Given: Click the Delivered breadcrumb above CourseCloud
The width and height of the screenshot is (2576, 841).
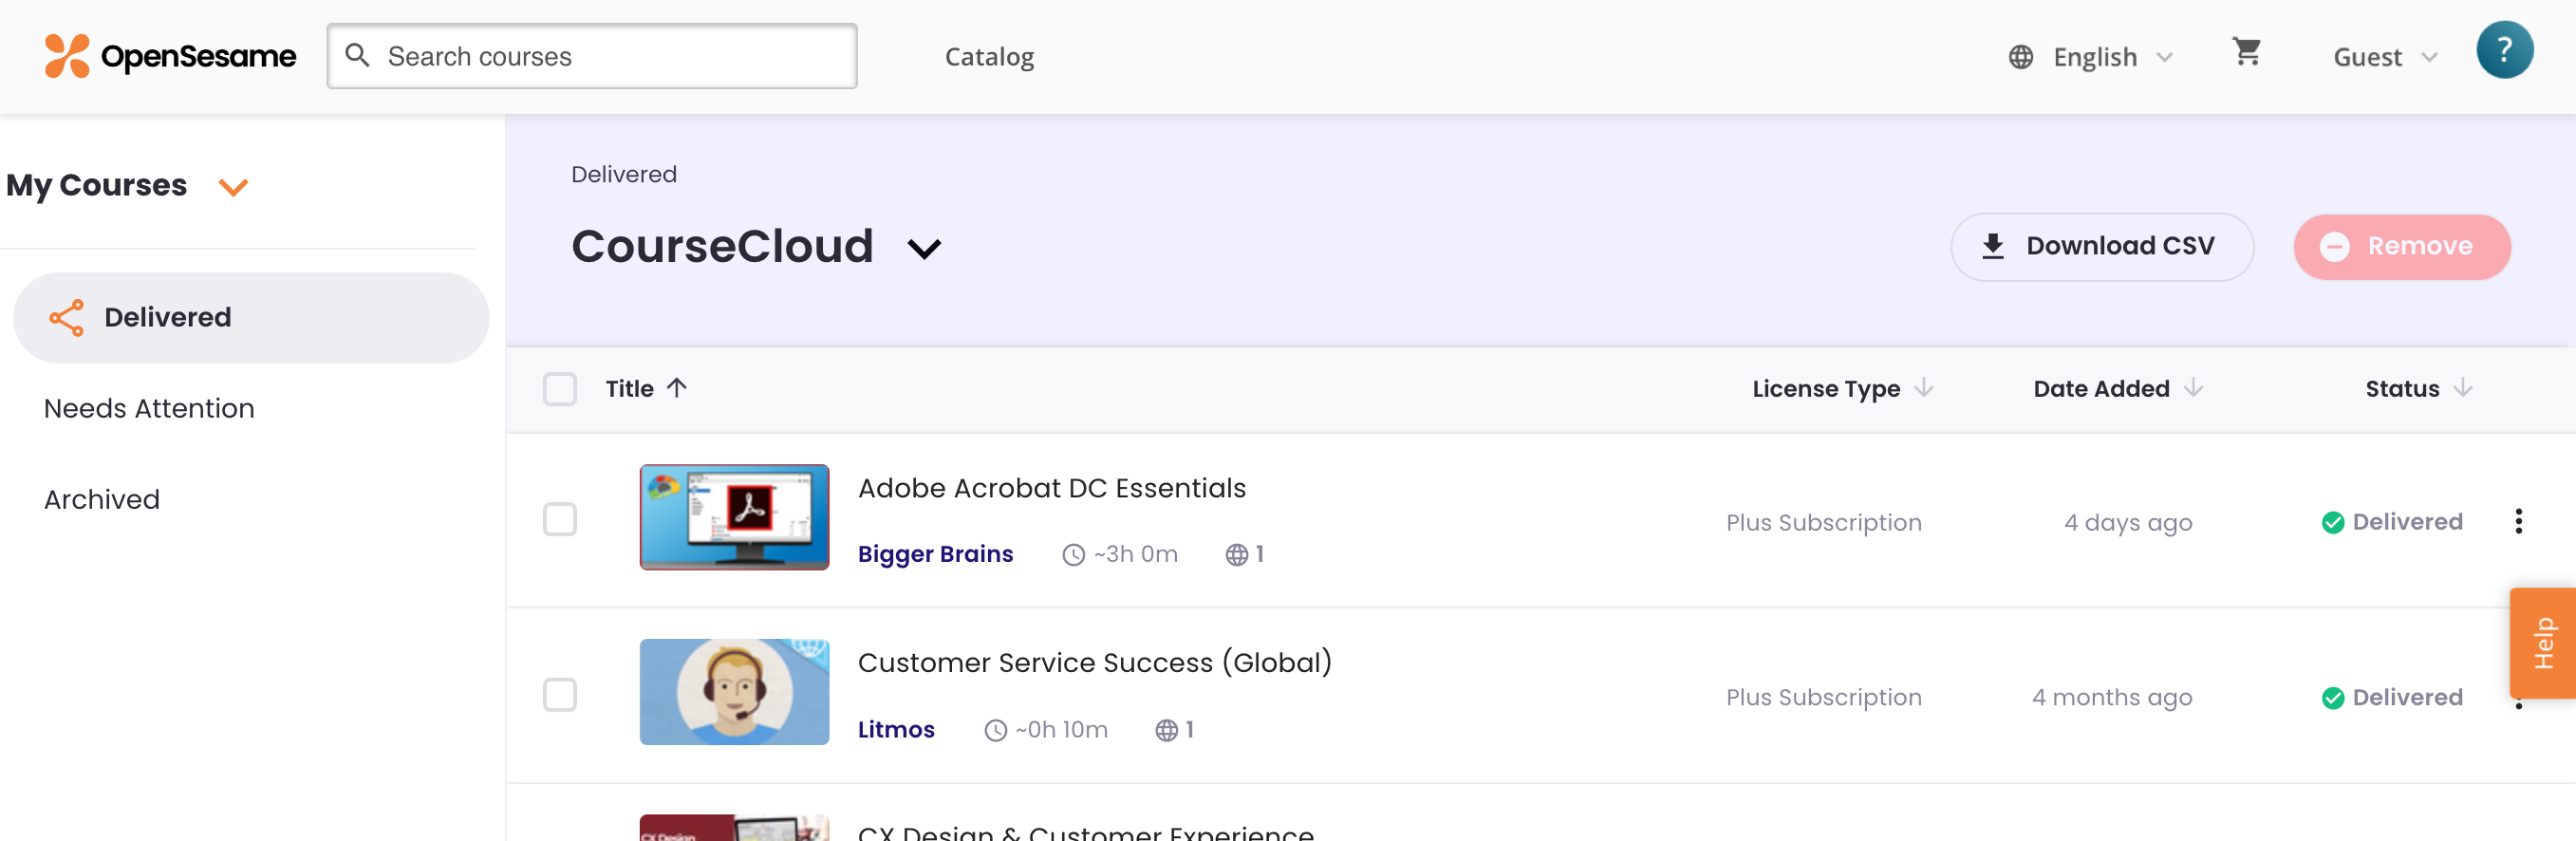Looking at the screenshot, I should [x=624, y=174].
